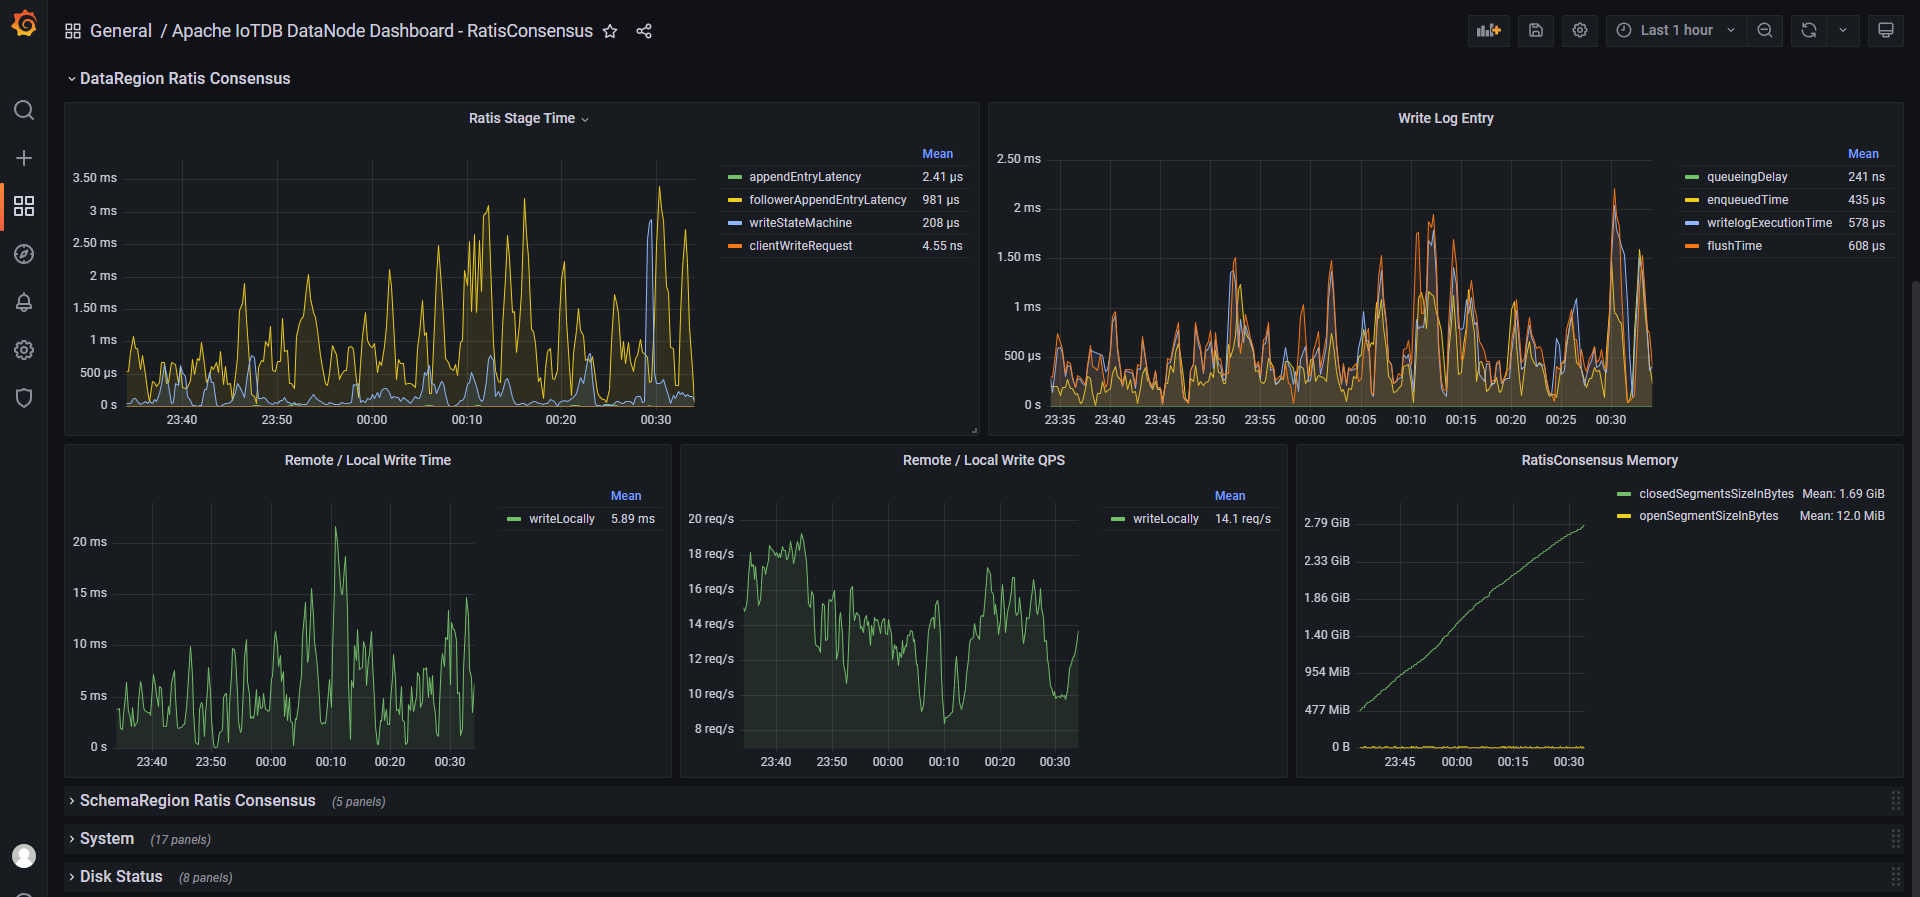Image resolution: width=1920 pixels, height=897 pixels.
Task: Open Explore compass in sidebar
Action: tap(24, 254)
